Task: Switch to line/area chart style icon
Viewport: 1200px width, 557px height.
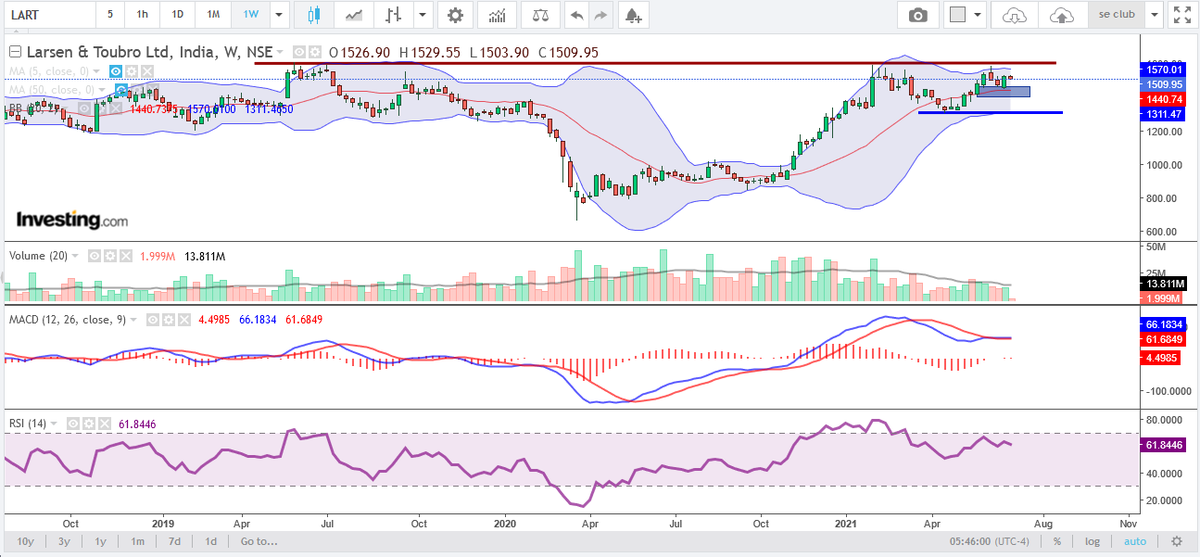Action: click(x=353, y=15)
